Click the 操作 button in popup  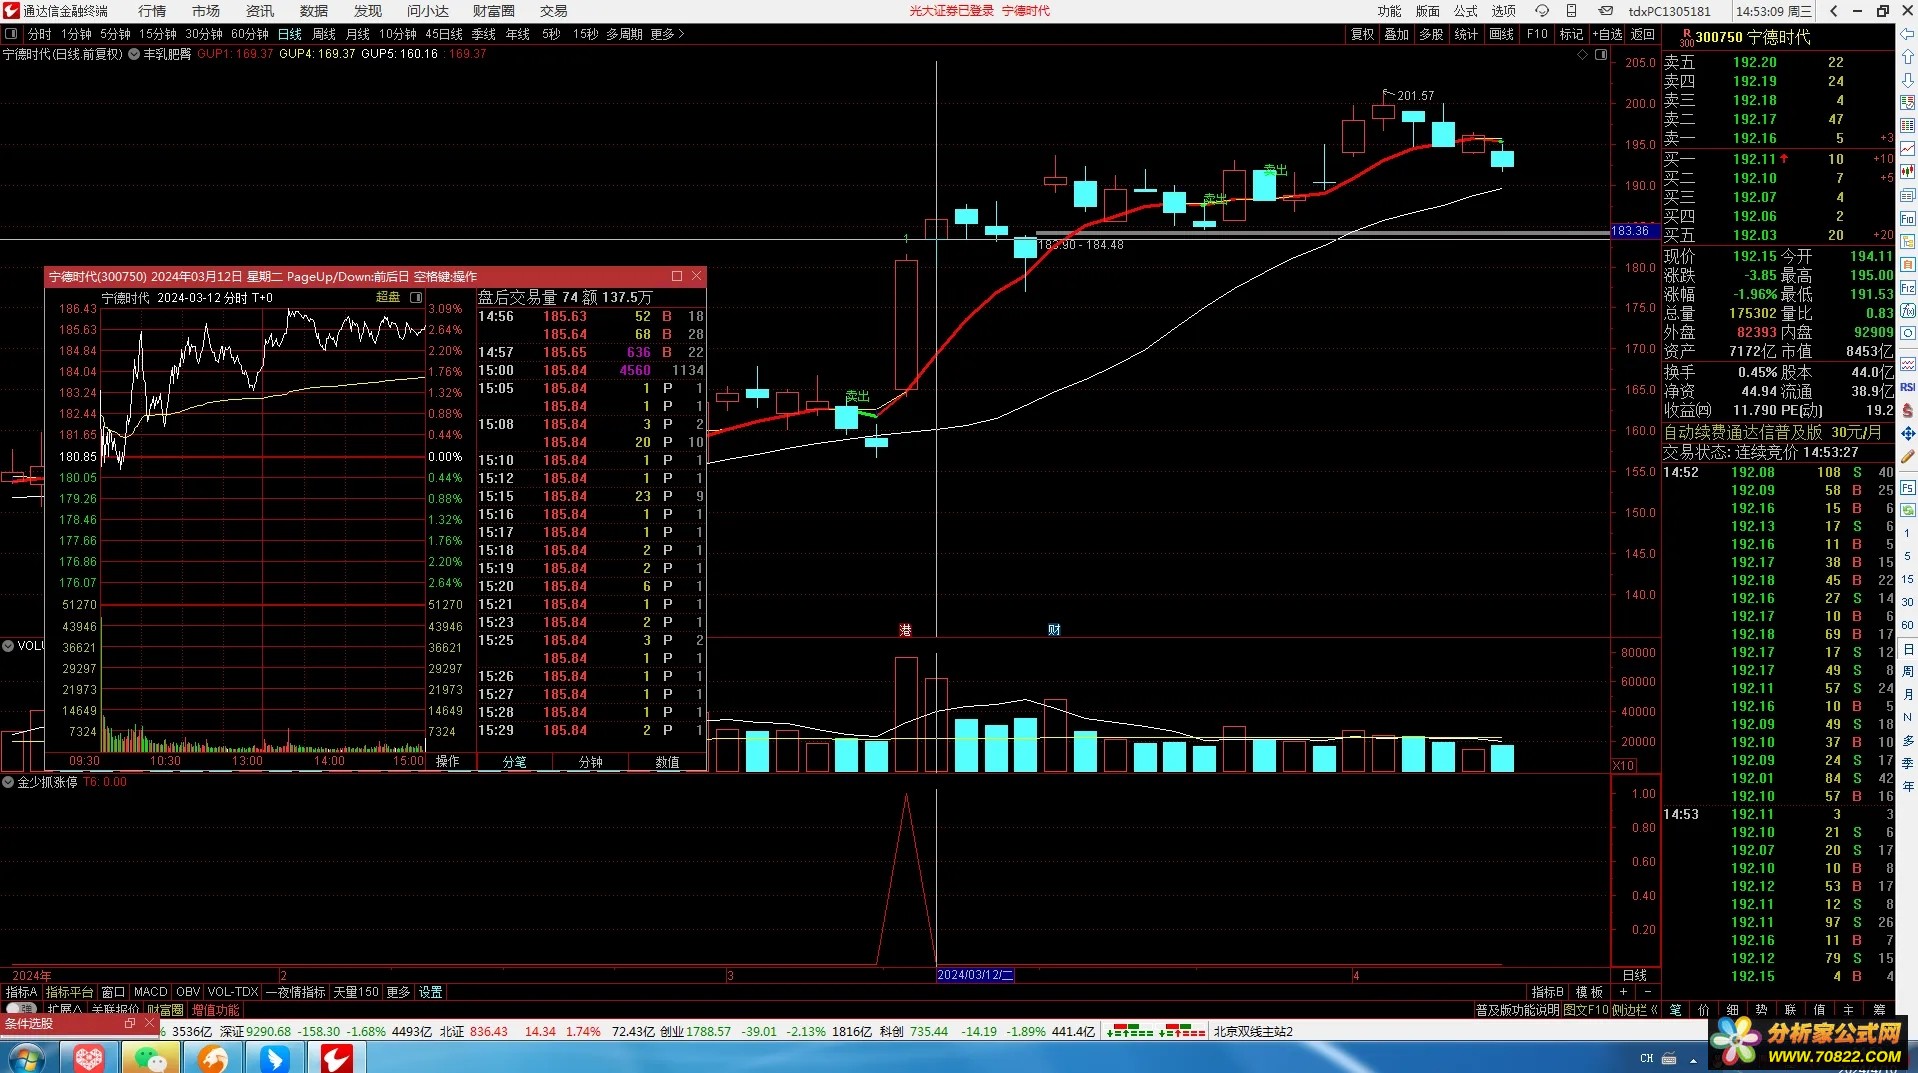coord(447,762)
